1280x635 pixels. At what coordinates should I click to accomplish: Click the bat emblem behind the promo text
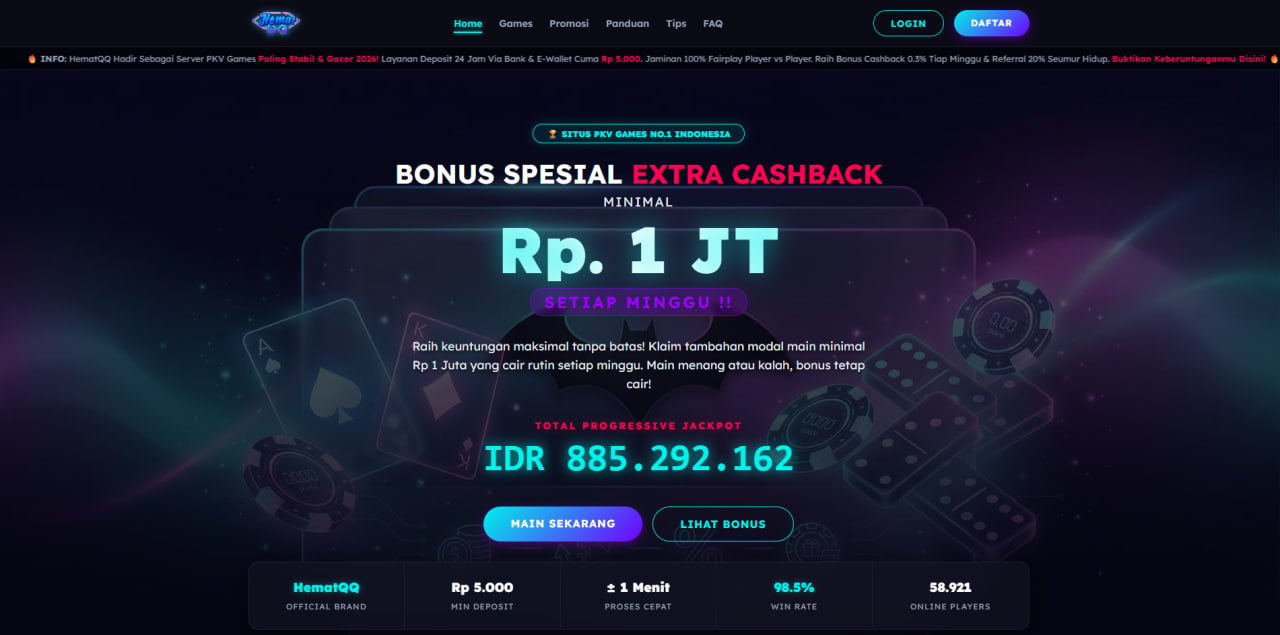point(639,362)
